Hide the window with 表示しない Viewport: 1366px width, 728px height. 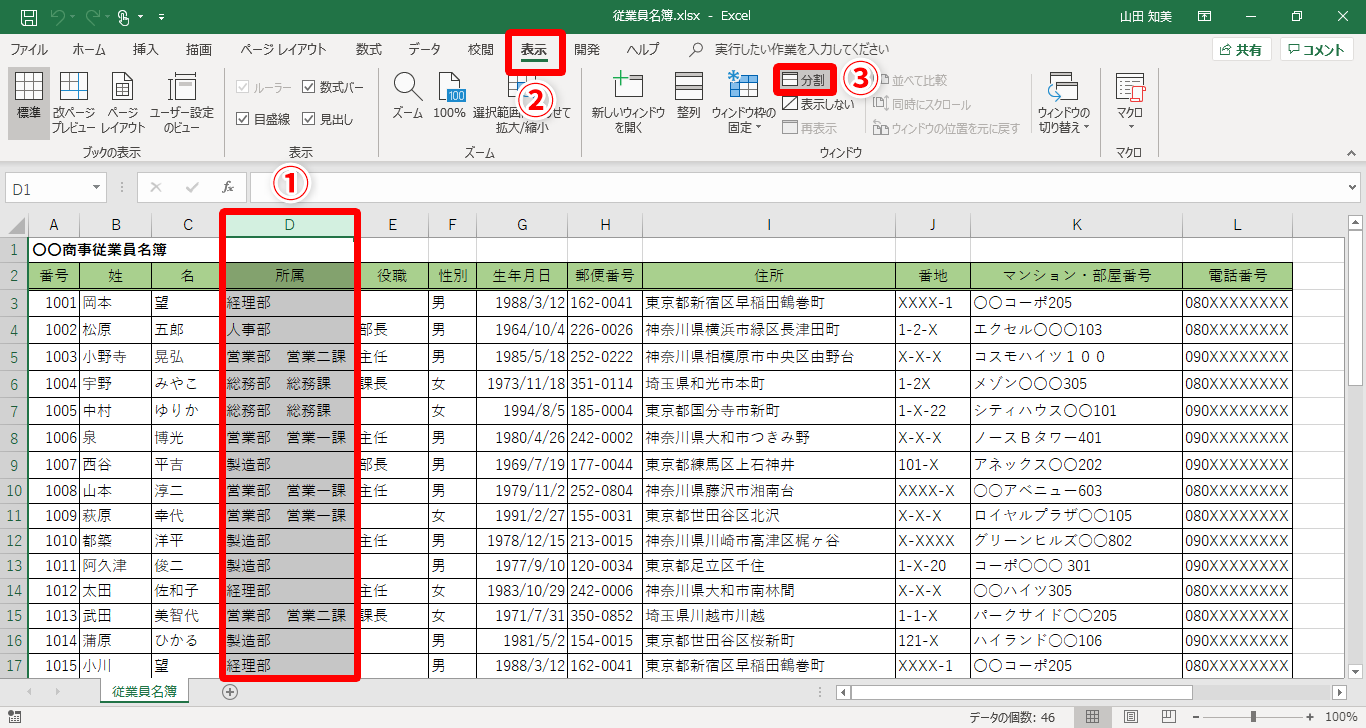tap(818, 104)
